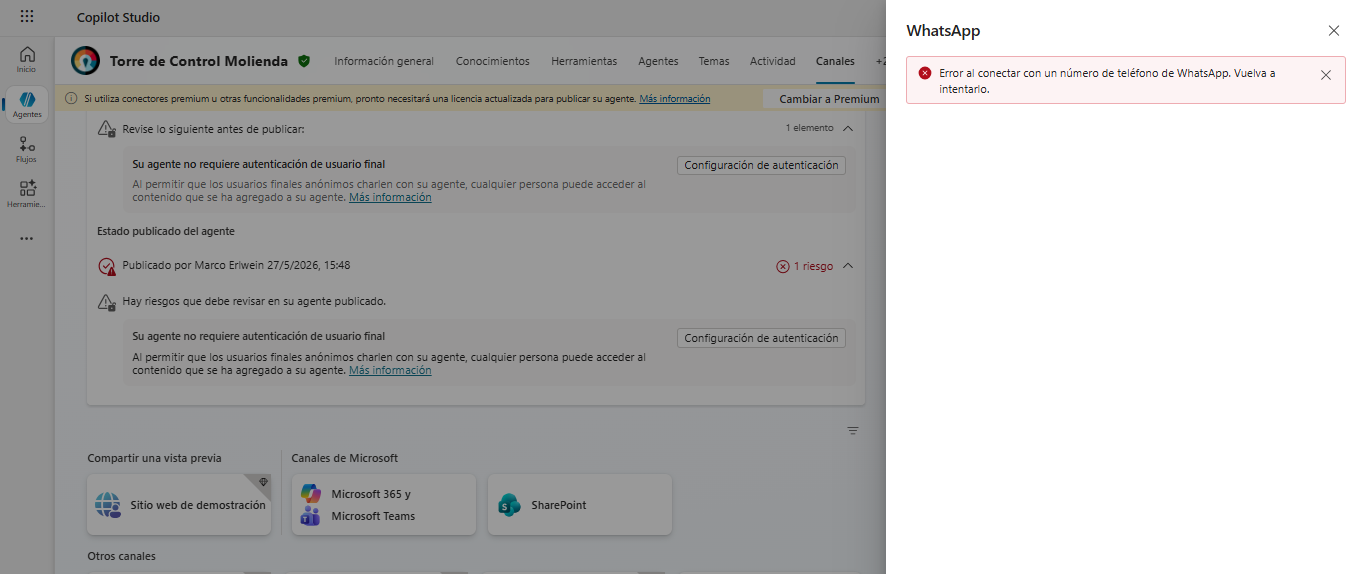
Task: Click Cambiar a Premium button
Action: pyautogui.click(x=823, y=99)
